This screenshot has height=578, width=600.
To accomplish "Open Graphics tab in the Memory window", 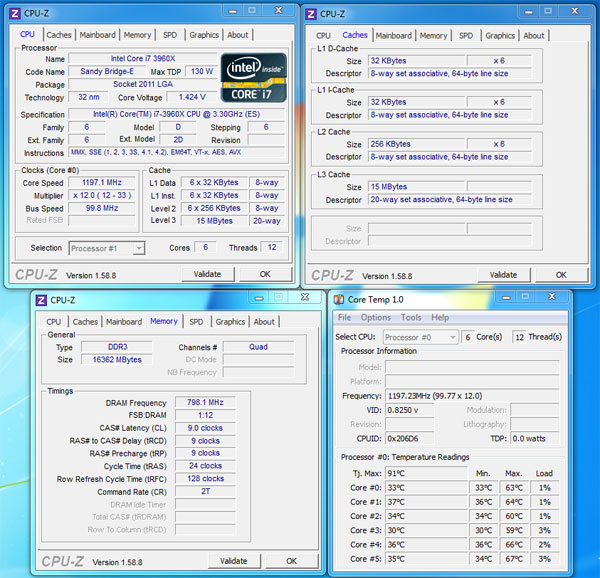I will [x=230, y=322].
